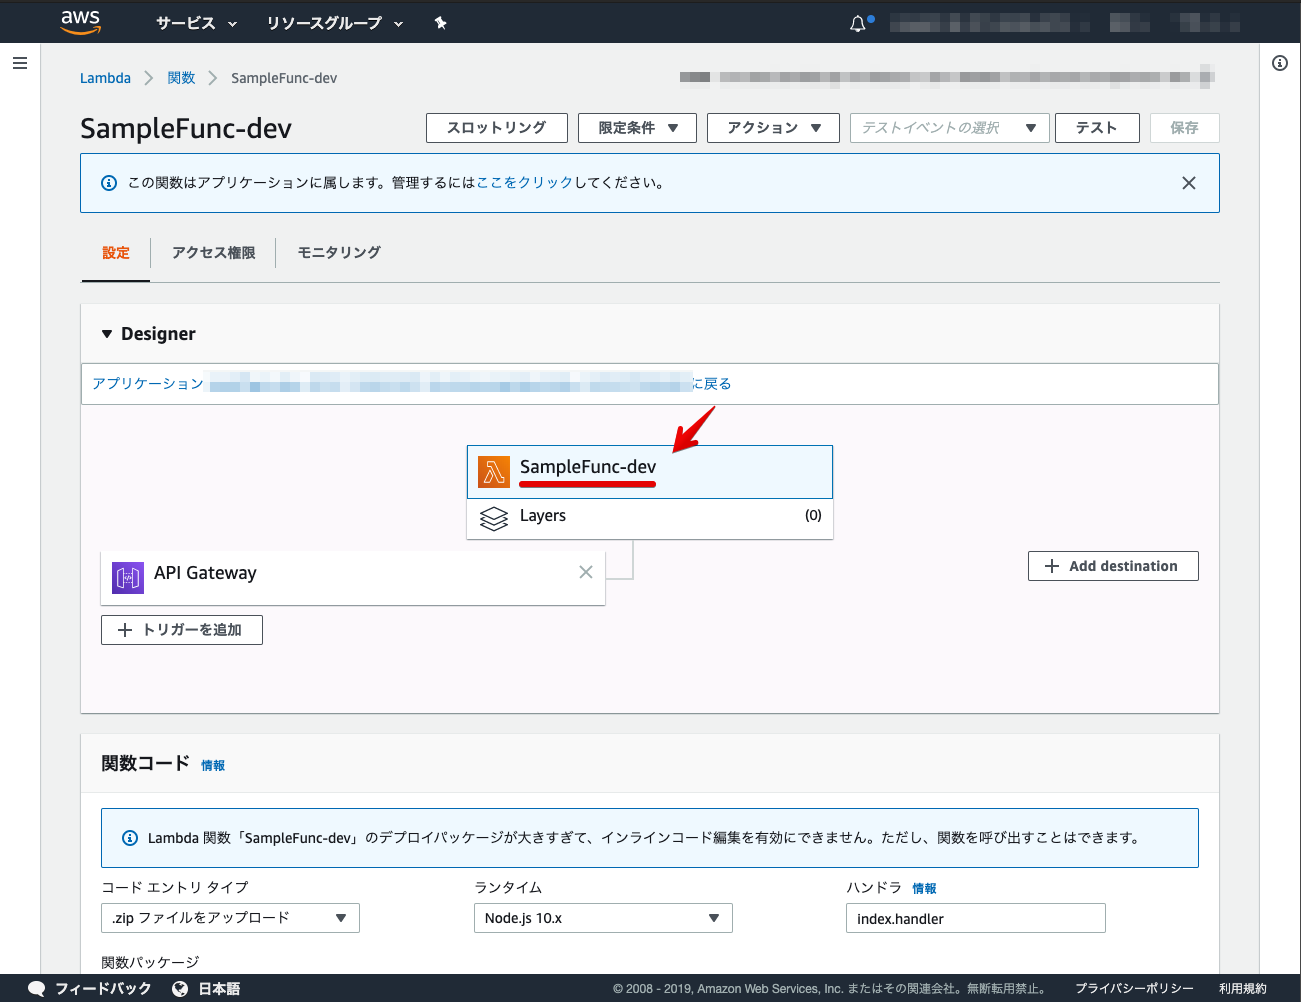The width and height of the screenshot is (1301, 1002).
Task: Switch to the アクセス権限 tab
Action: 213,253
